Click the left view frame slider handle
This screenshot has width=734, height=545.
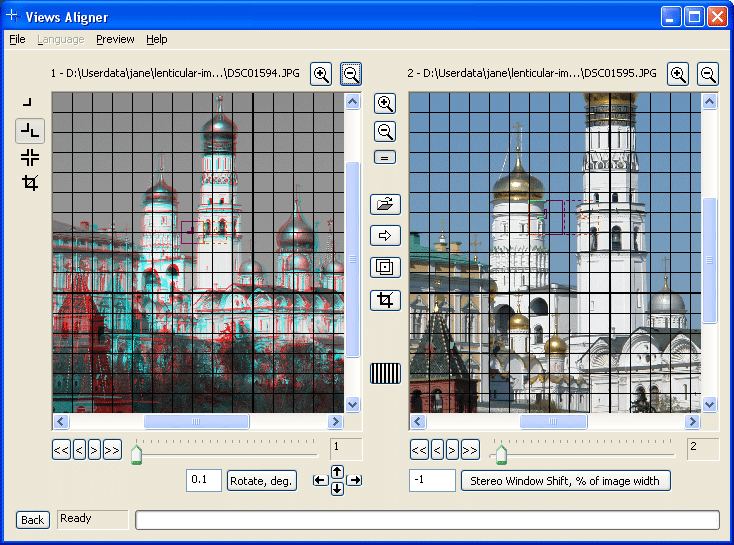pyautogui.click(x=137, y=455)
